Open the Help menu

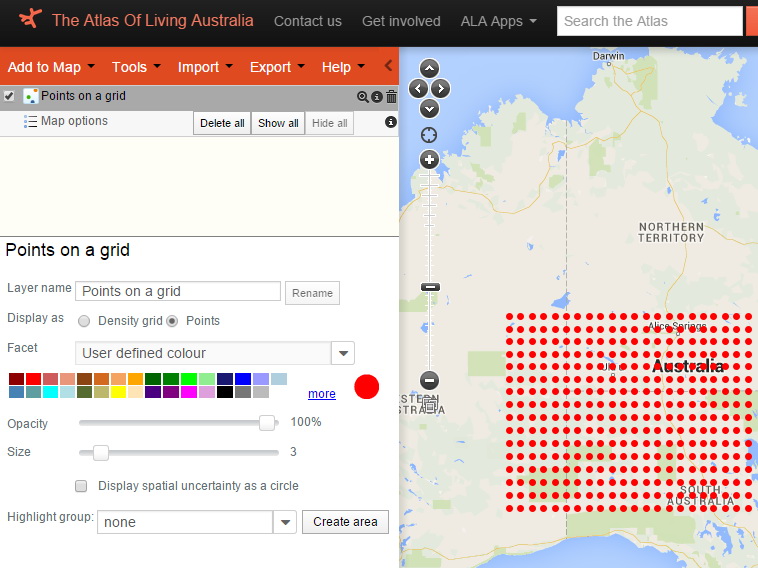tap(343, 67)
